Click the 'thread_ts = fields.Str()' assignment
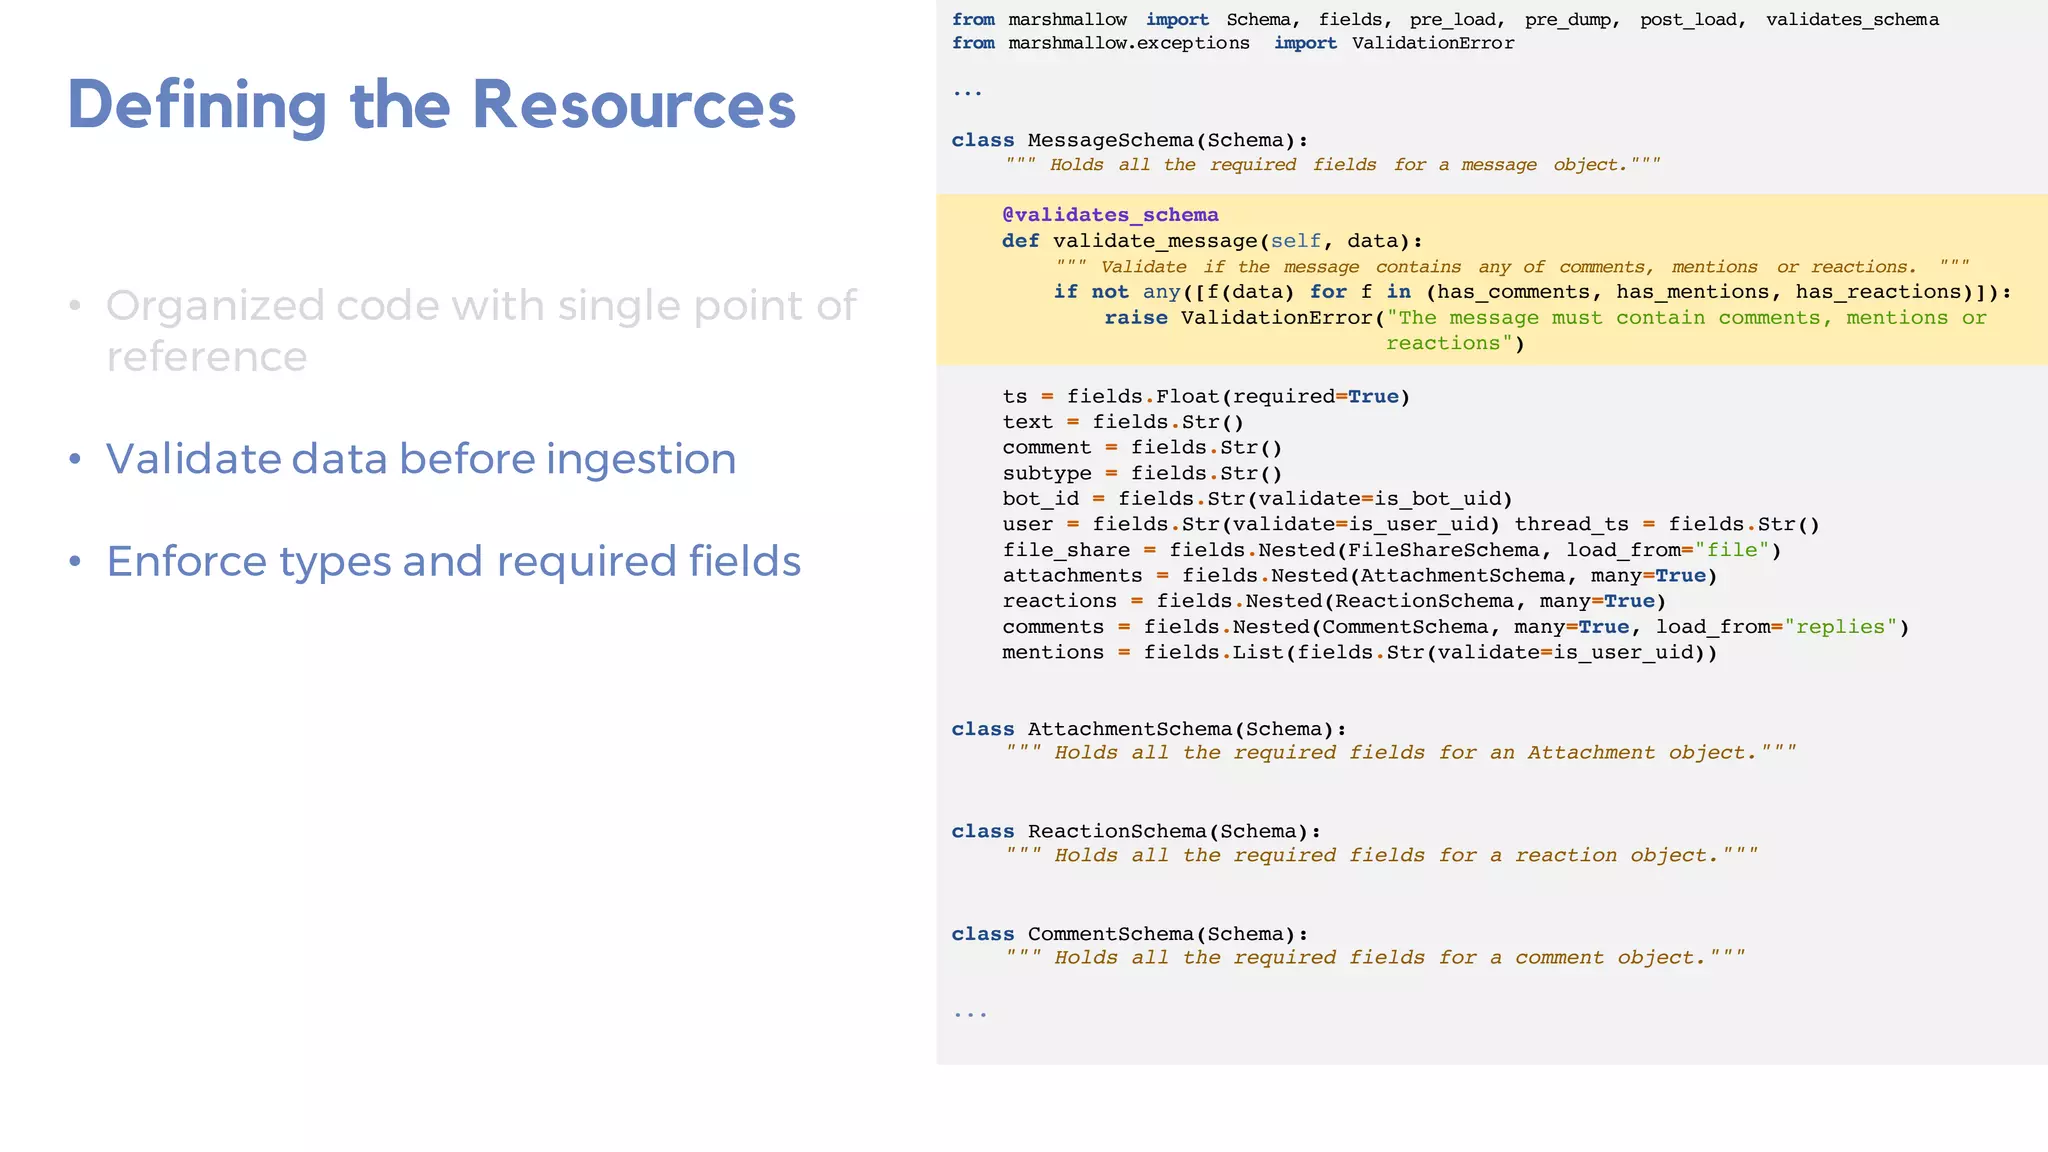This screenshot has height=1152, width=2048. [x=1667, y=525]
